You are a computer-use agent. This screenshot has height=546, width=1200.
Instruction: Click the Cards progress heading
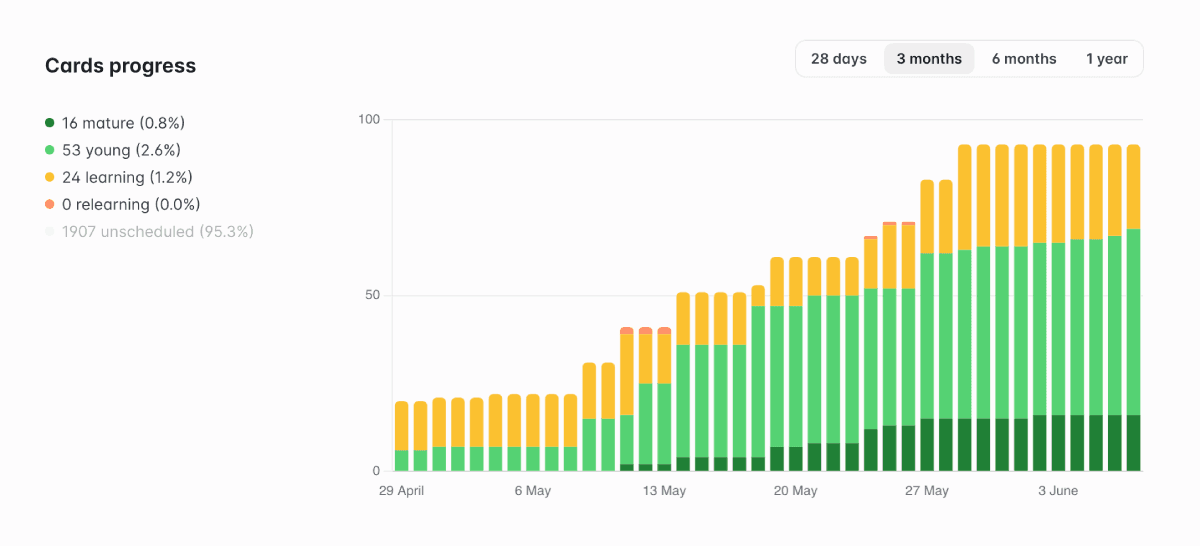[120, 66]
